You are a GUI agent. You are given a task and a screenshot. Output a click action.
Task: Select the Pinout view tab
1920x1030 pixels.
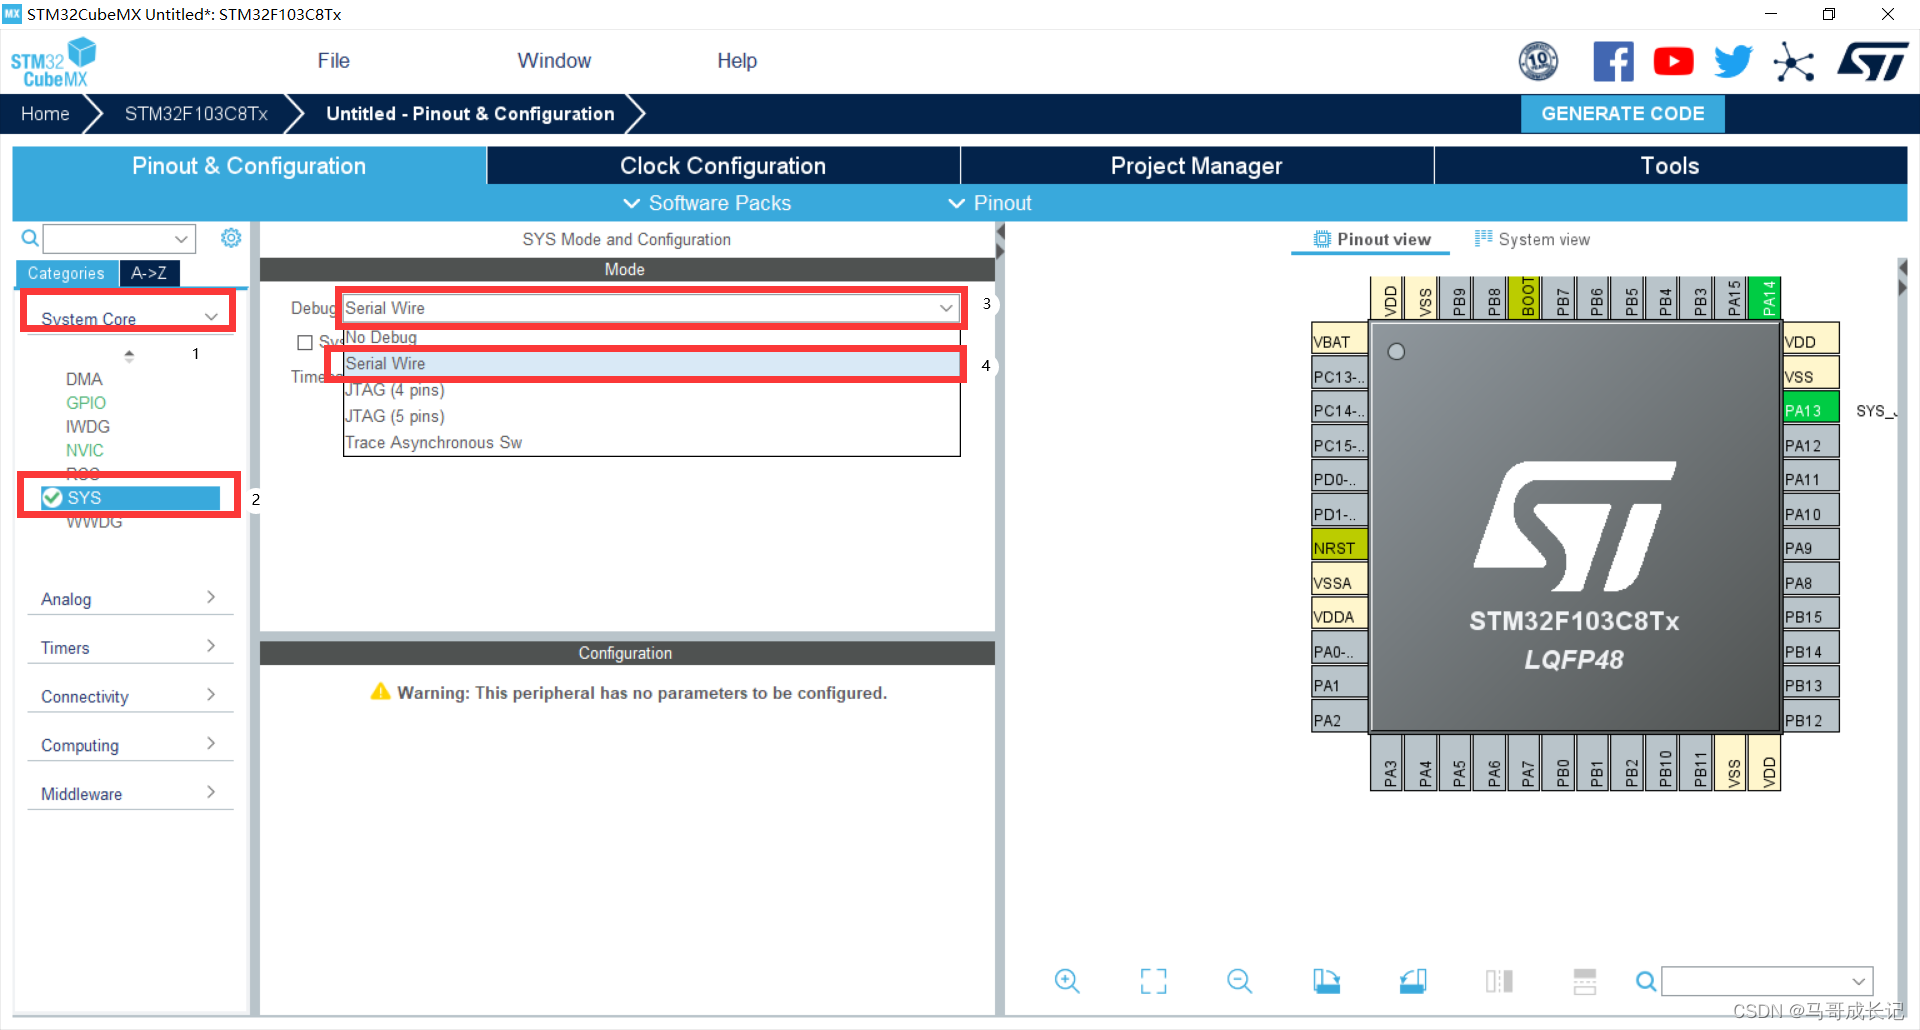1372,239
